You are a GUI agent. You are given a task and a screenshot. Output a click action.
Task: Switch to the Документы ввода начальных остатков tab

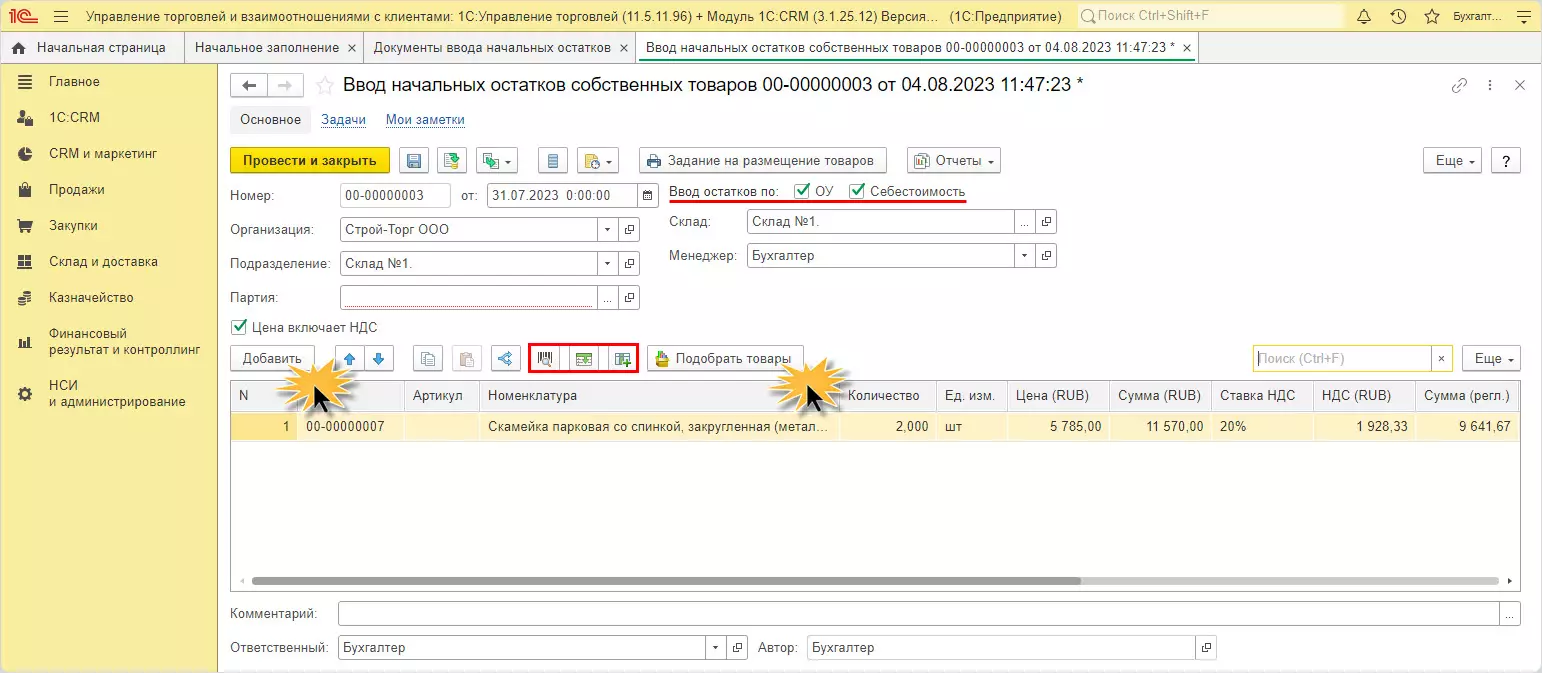coord(492,48)
